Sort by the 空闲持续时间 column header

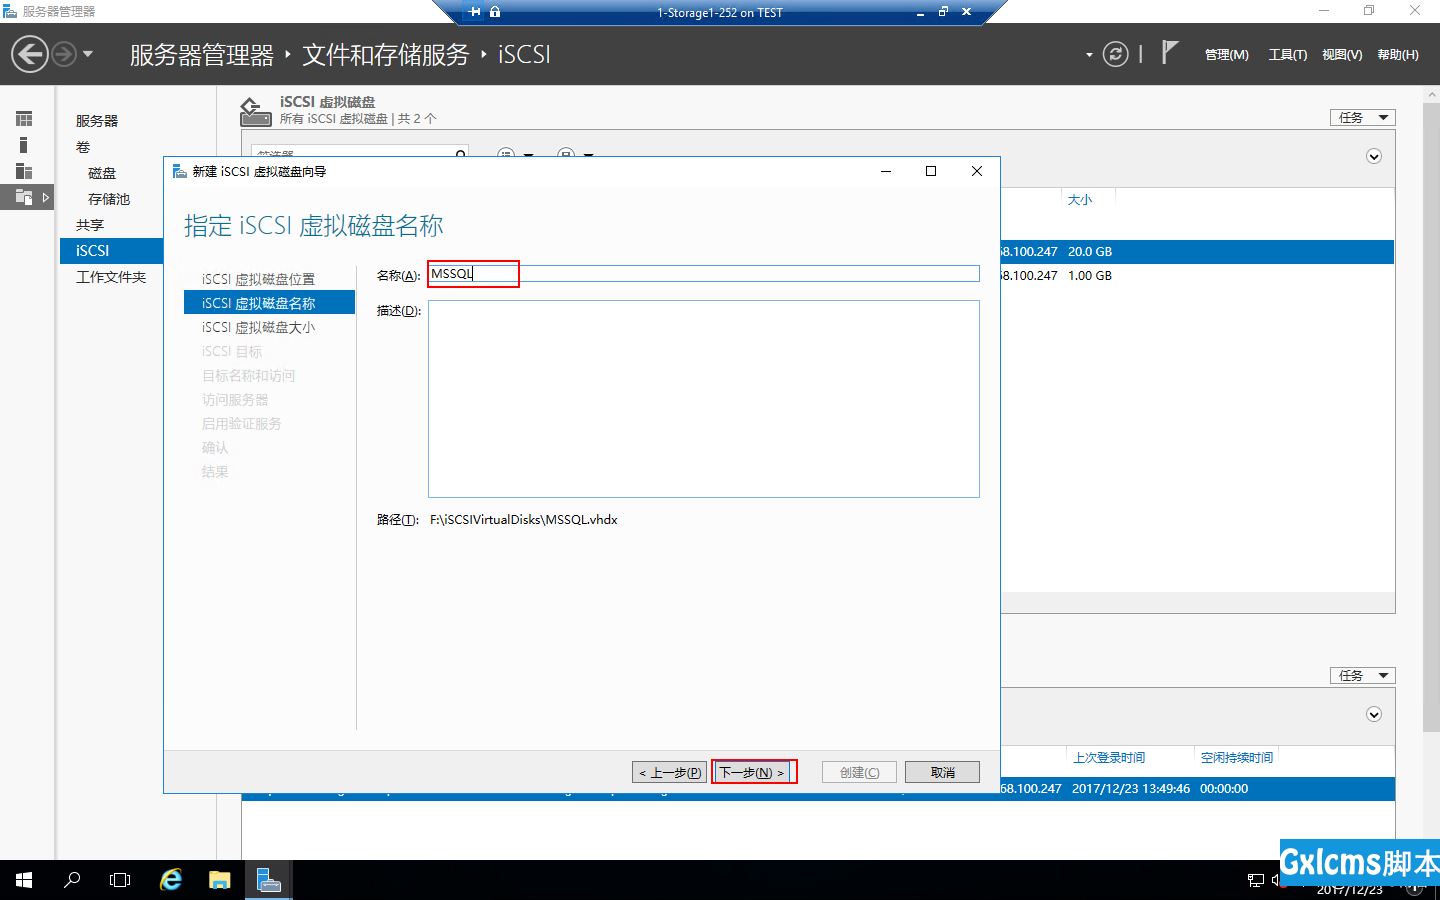pyautogui.click(x=1237, y=758)
